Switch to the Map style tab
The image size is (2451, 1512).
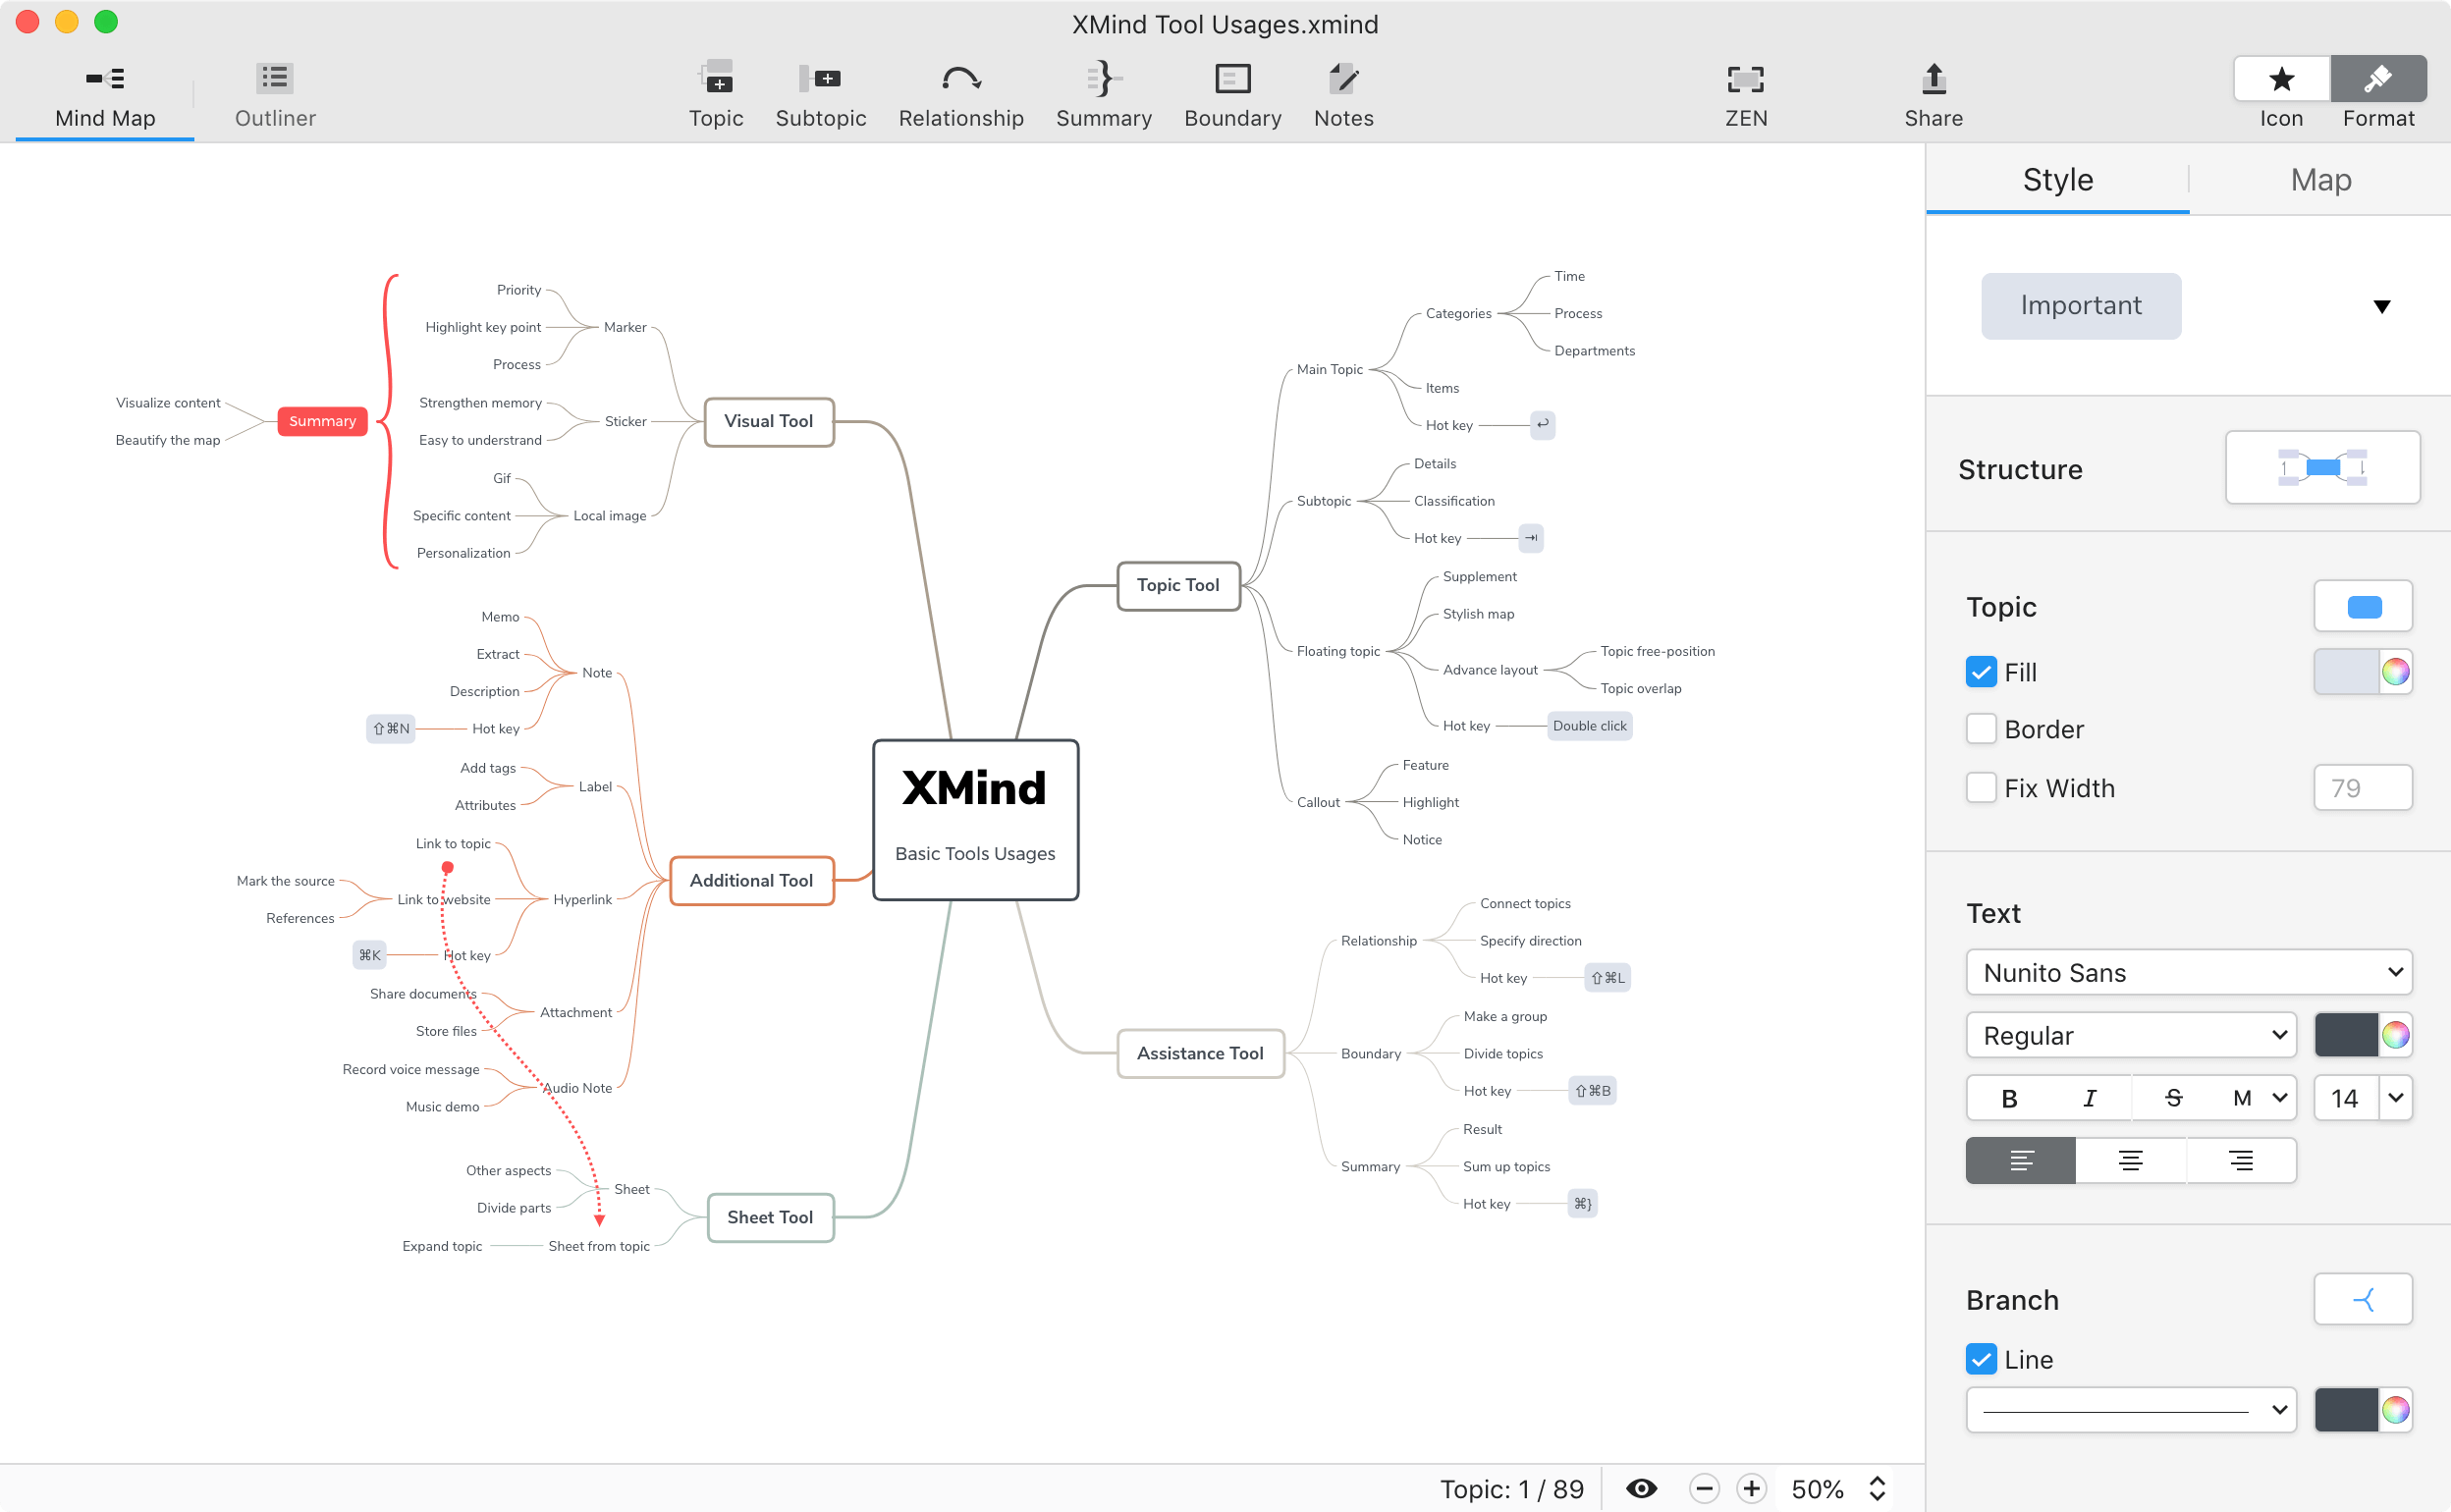pyautogui.click(x=2321, y=179)
